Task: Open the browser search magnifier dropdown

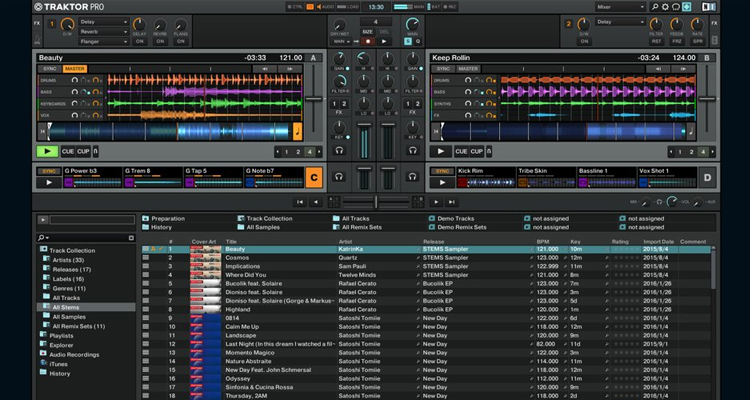Action: pyautogui.click(x=44, y=238)
